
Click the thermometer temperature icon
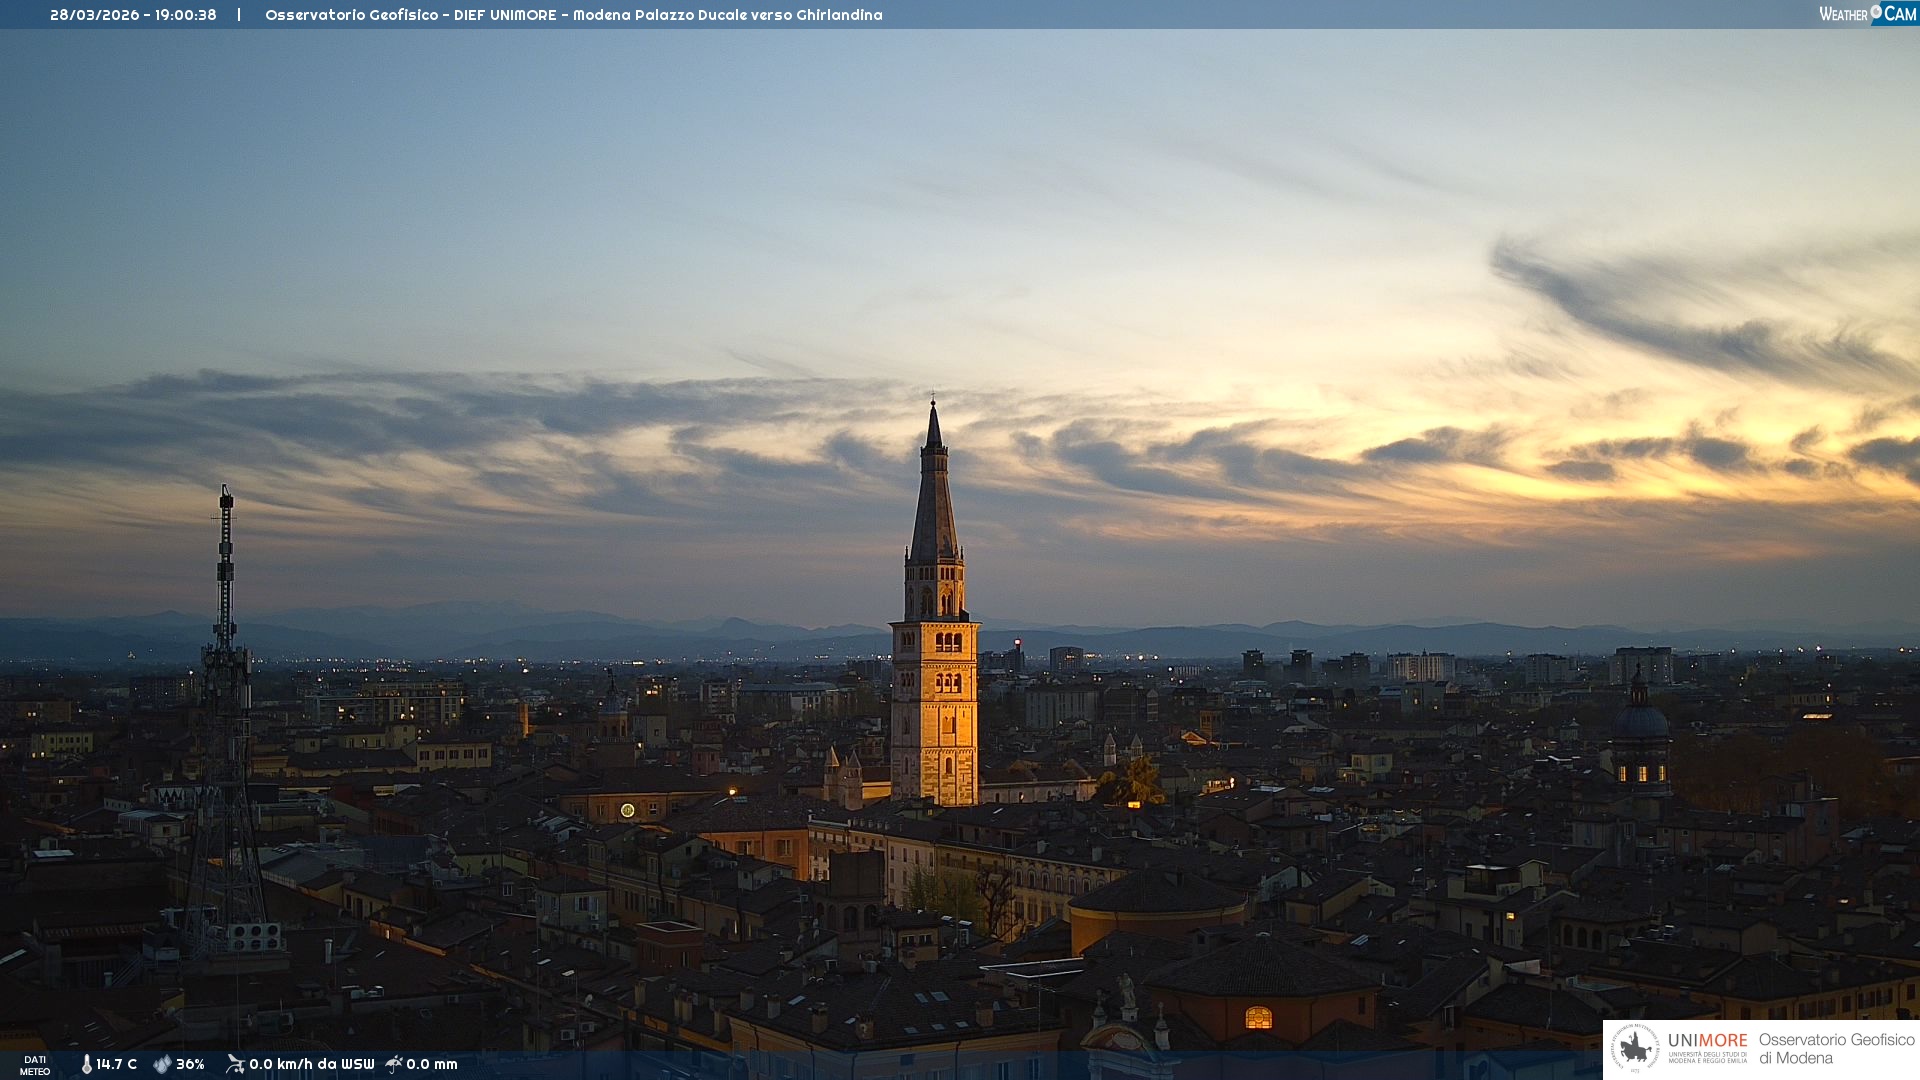coord(86,1064)
